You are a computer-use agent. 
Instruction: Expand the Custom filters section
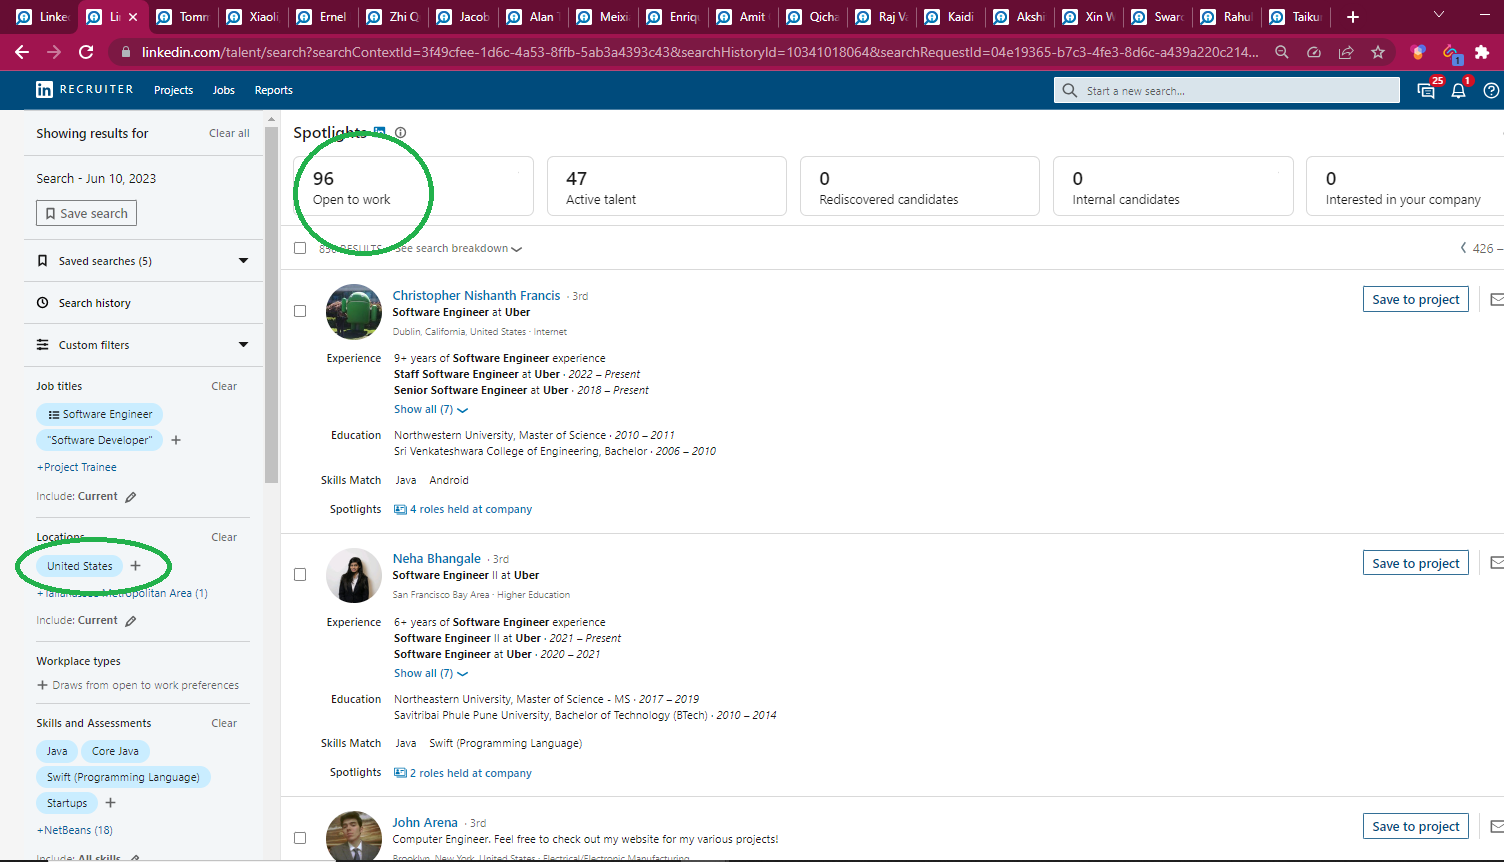[x=243, y=345]
